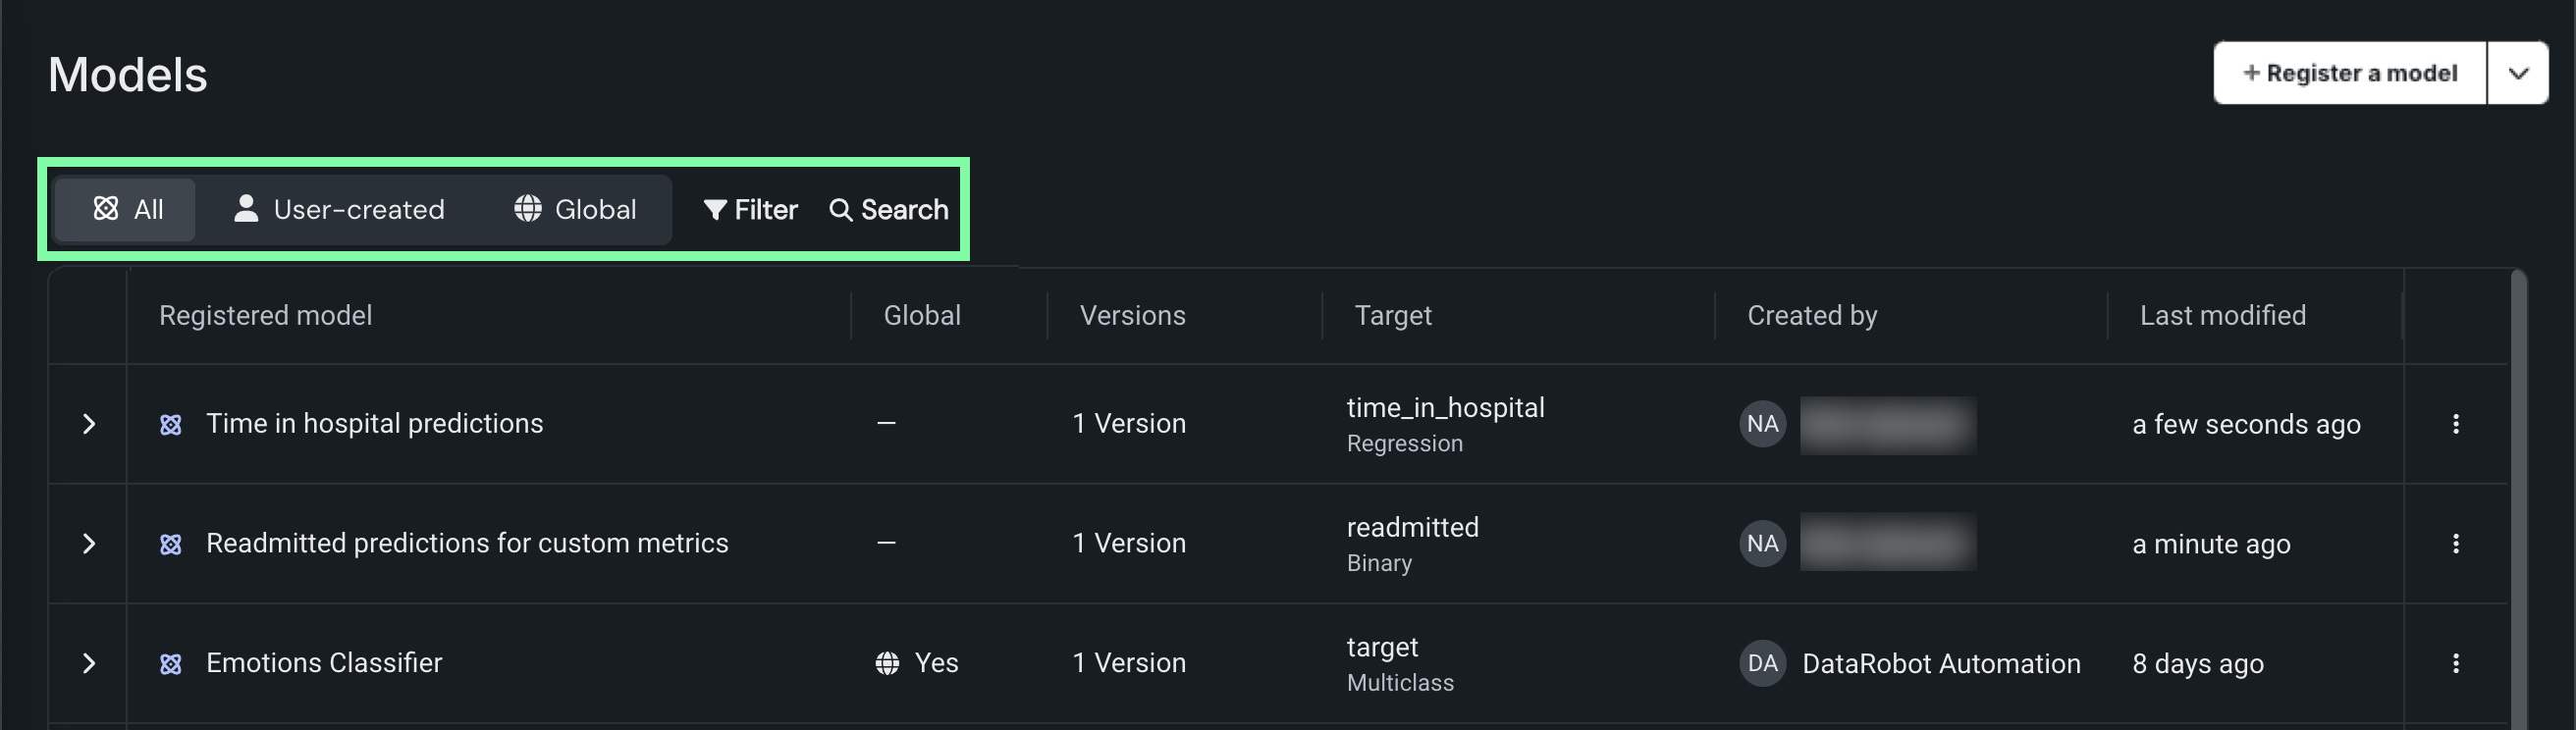Image resolution: width=2576 pixels, height=730 pixels.
Task: Open the Readmitted predictions for custom metrics model
Action: (x=466, y=544)
